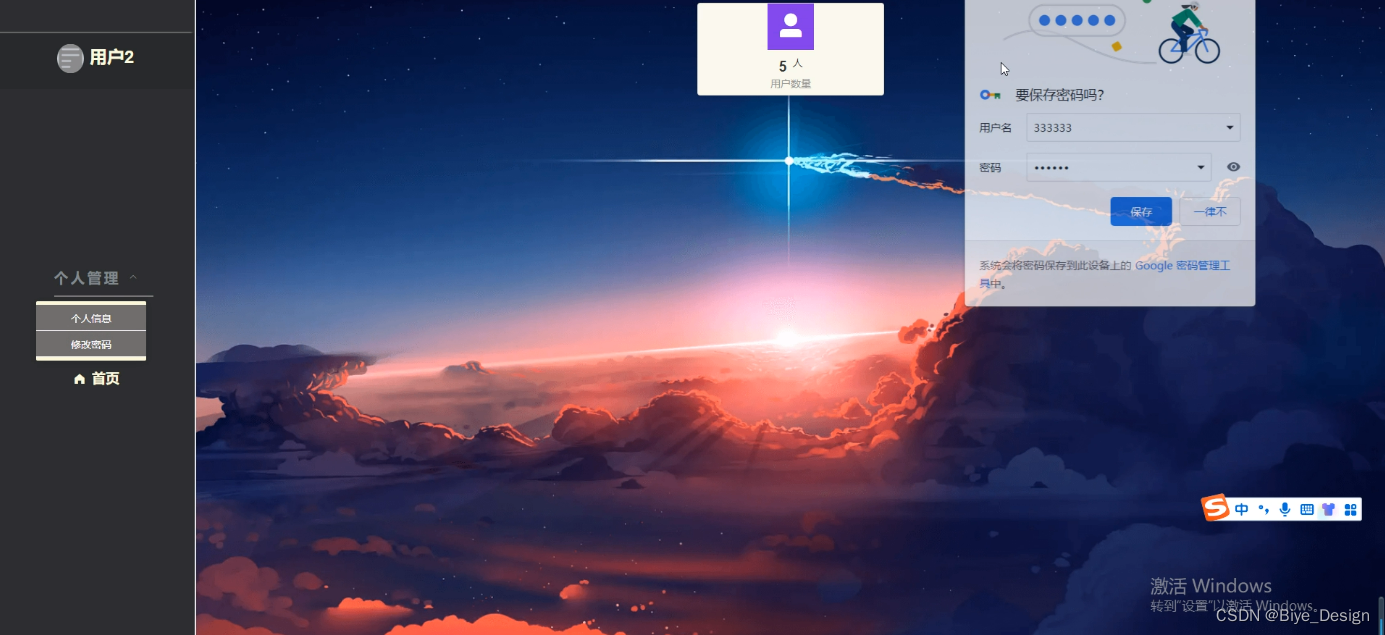Click 保存 to save the password

point(1141,211)
